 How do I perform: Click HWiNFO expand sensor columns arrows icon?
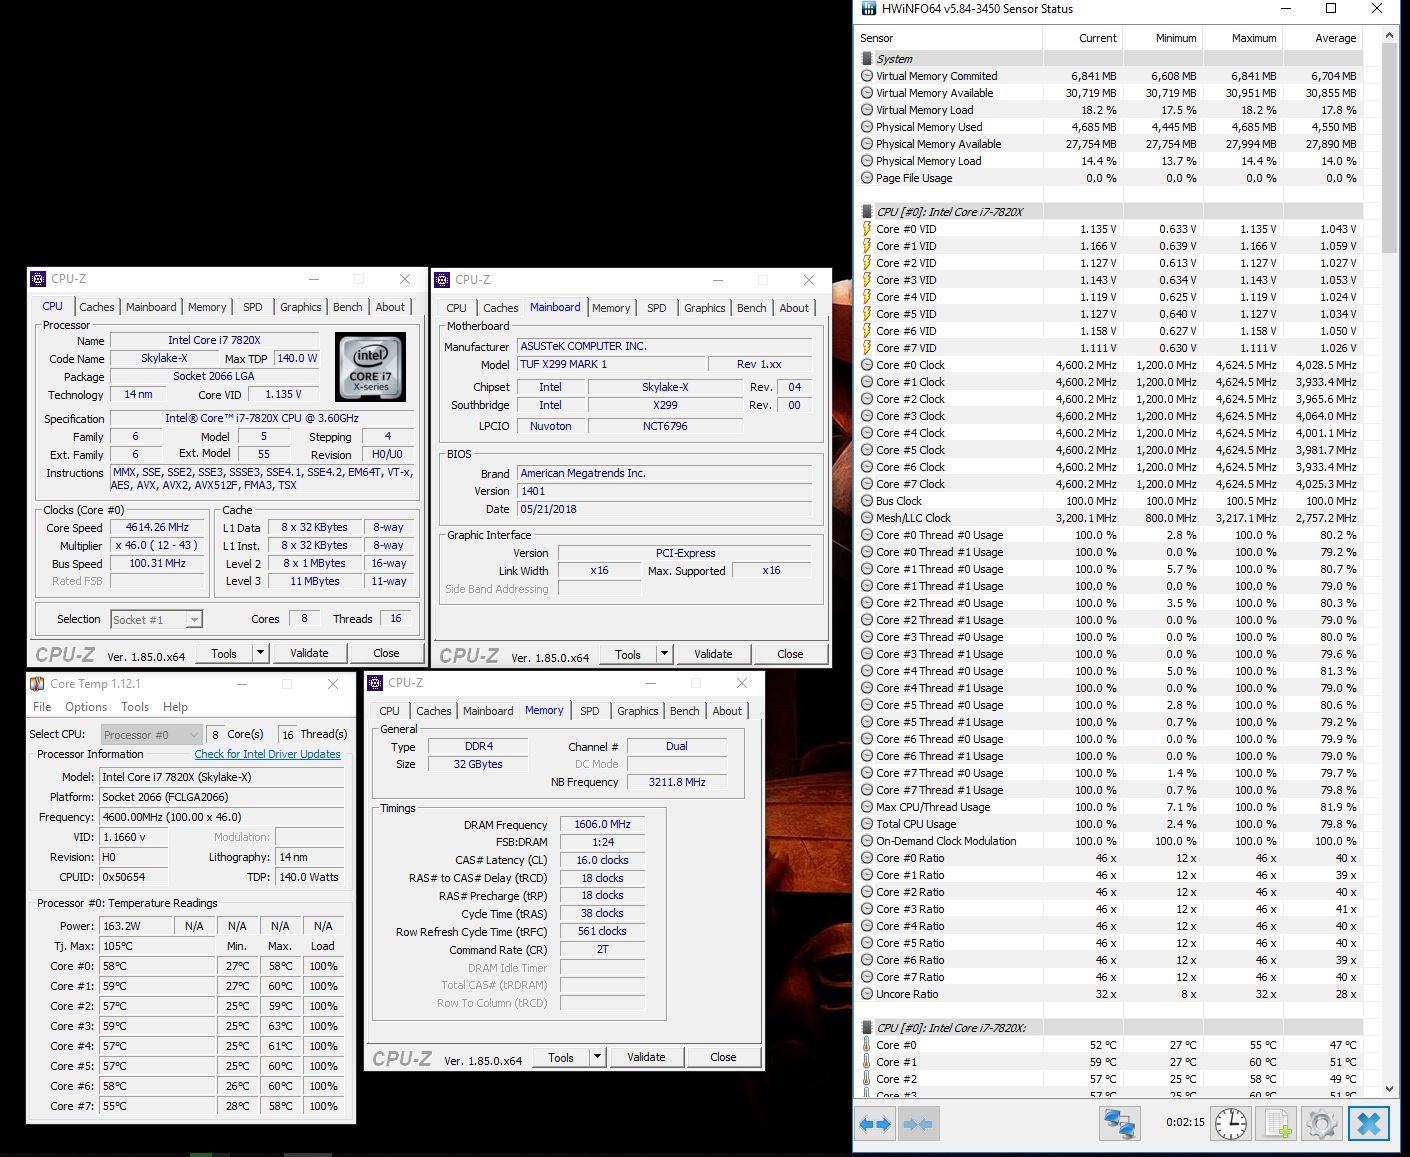click(x=875, y=1124)
